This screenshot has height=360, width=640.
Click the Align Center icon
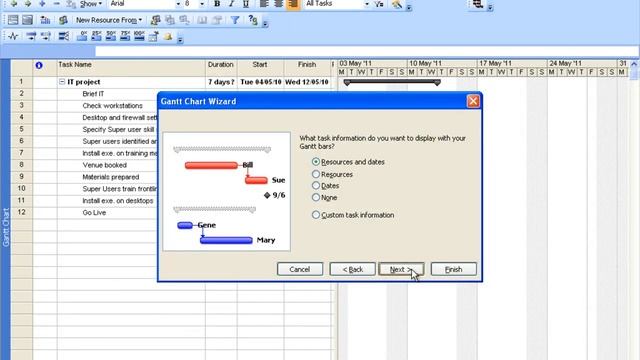tap(278, 4)
